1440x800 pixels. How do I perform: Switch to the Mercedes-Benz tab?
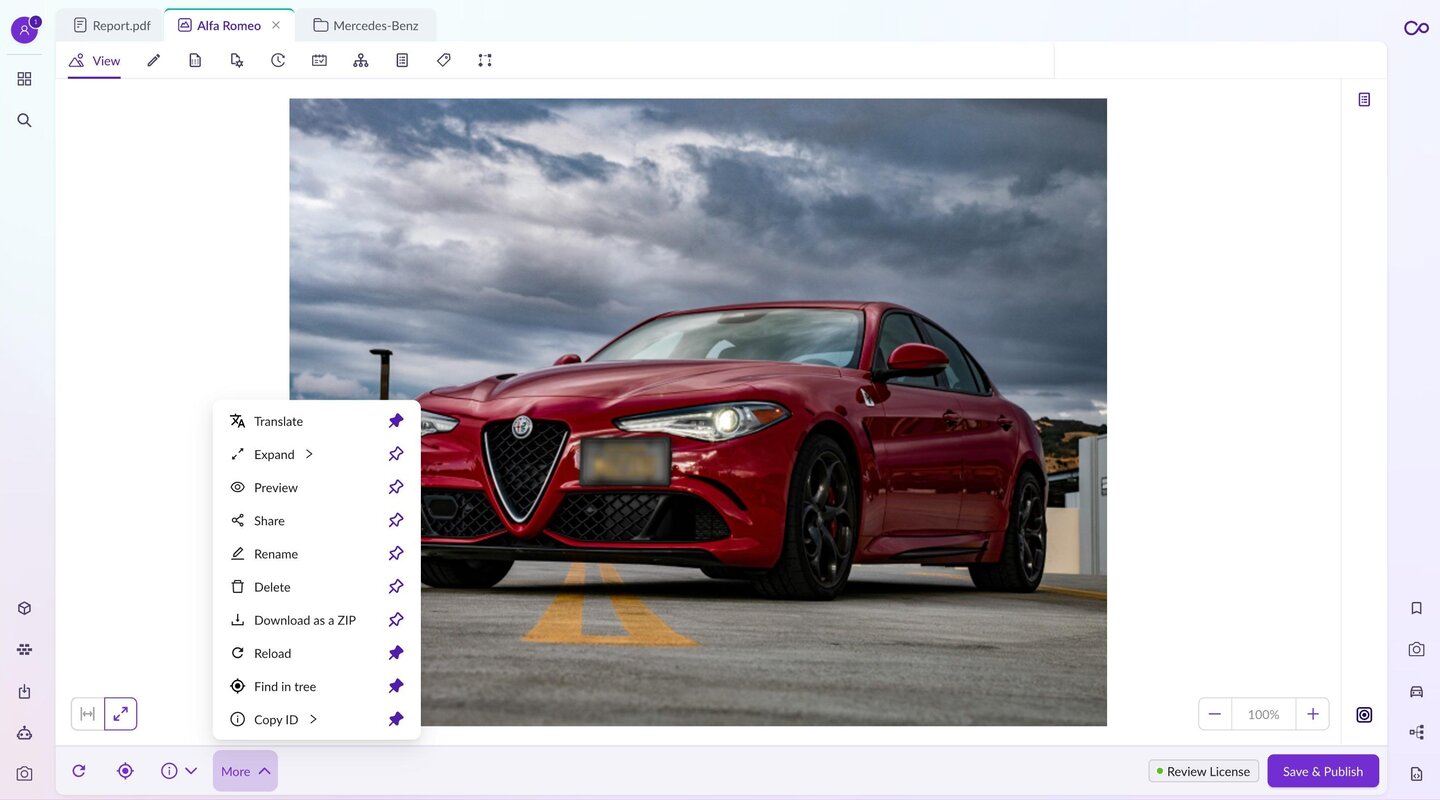[x=366, y=25]
